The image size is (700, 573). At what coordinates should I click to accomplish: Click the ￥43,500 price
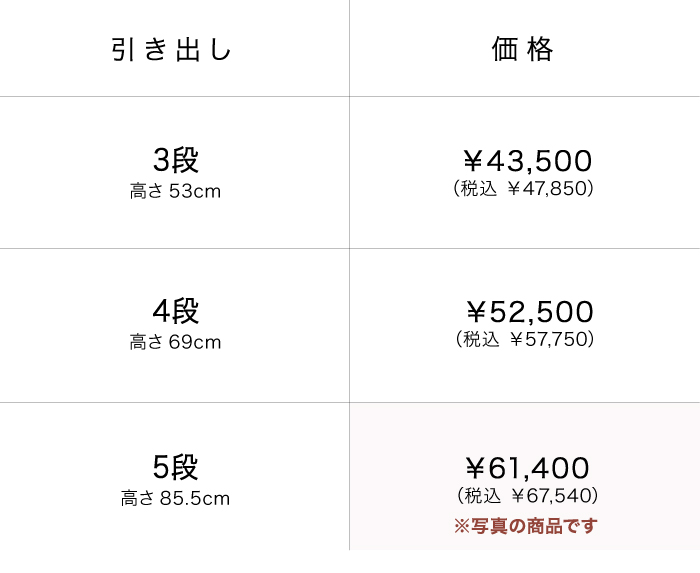[x=527, y=161]
